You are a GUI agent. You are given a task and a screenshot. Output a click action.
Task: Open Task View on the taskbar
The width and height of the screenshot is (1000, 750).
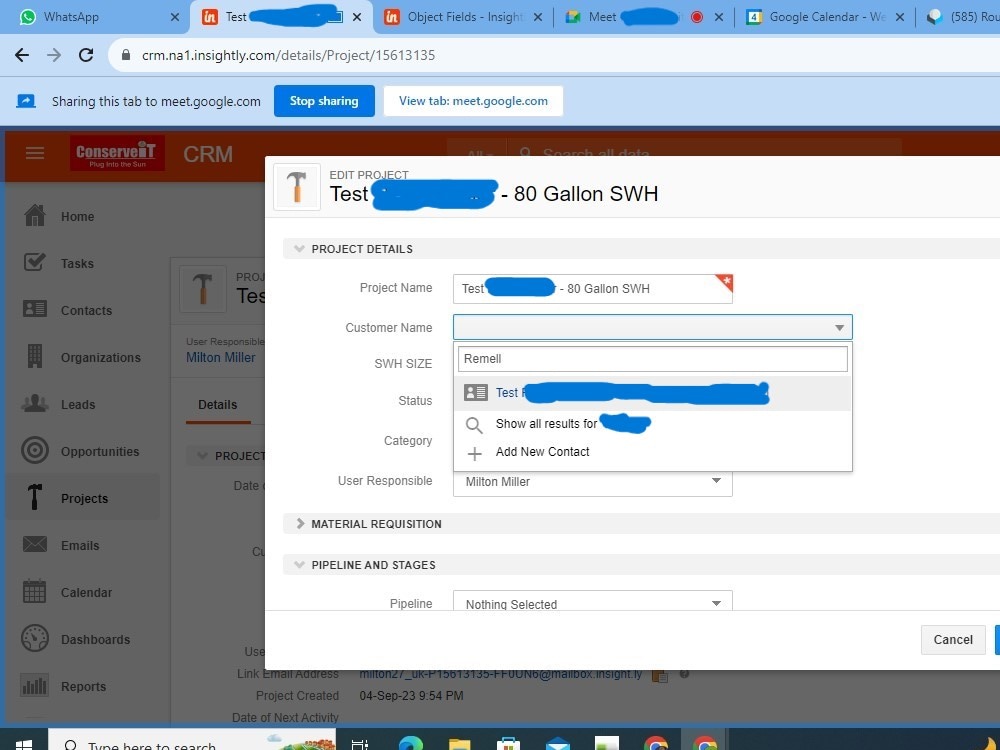click(x=360, y=744)
